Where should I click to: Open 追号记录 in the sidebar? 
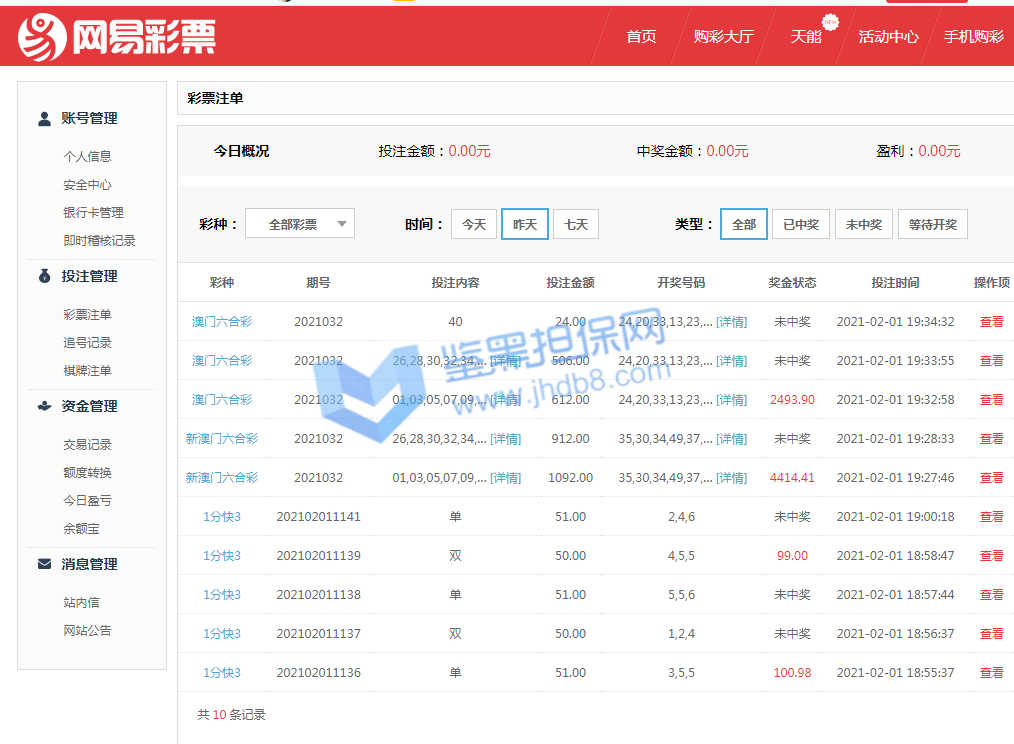[x=87, y=343]
